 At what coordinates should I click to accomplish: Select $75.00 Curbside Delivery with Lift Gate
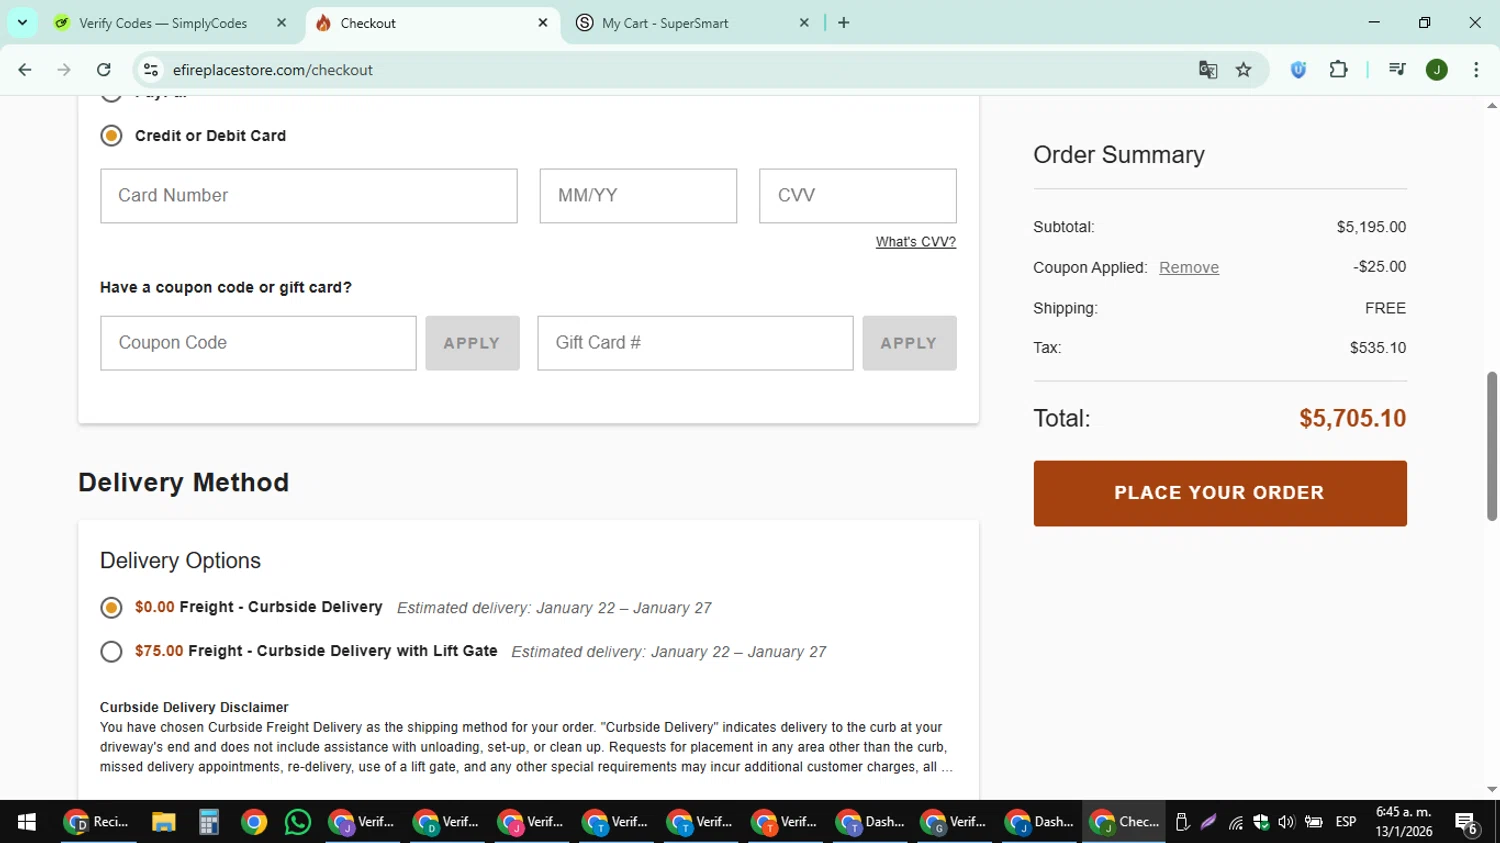tap(111, 652)
